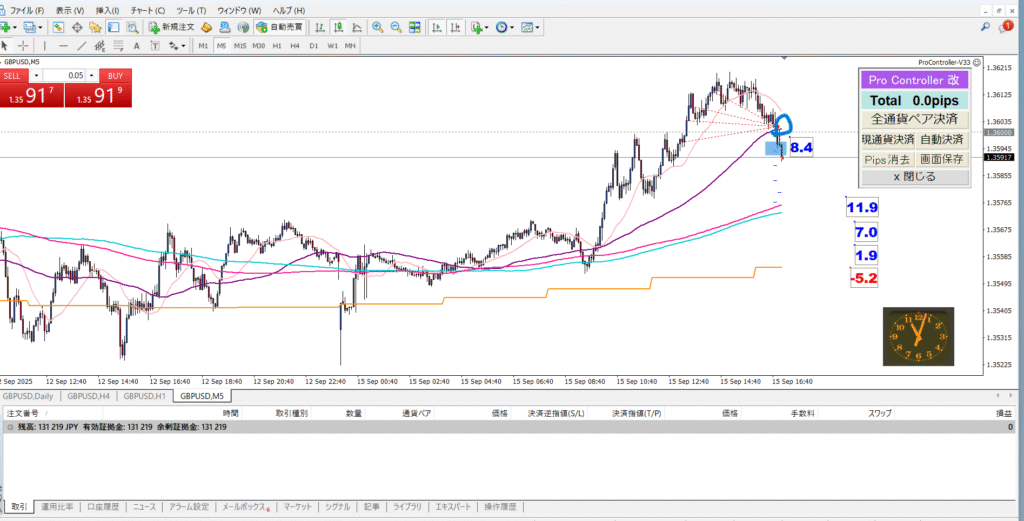Select the crosshair cursor tool

pos(23,46)
